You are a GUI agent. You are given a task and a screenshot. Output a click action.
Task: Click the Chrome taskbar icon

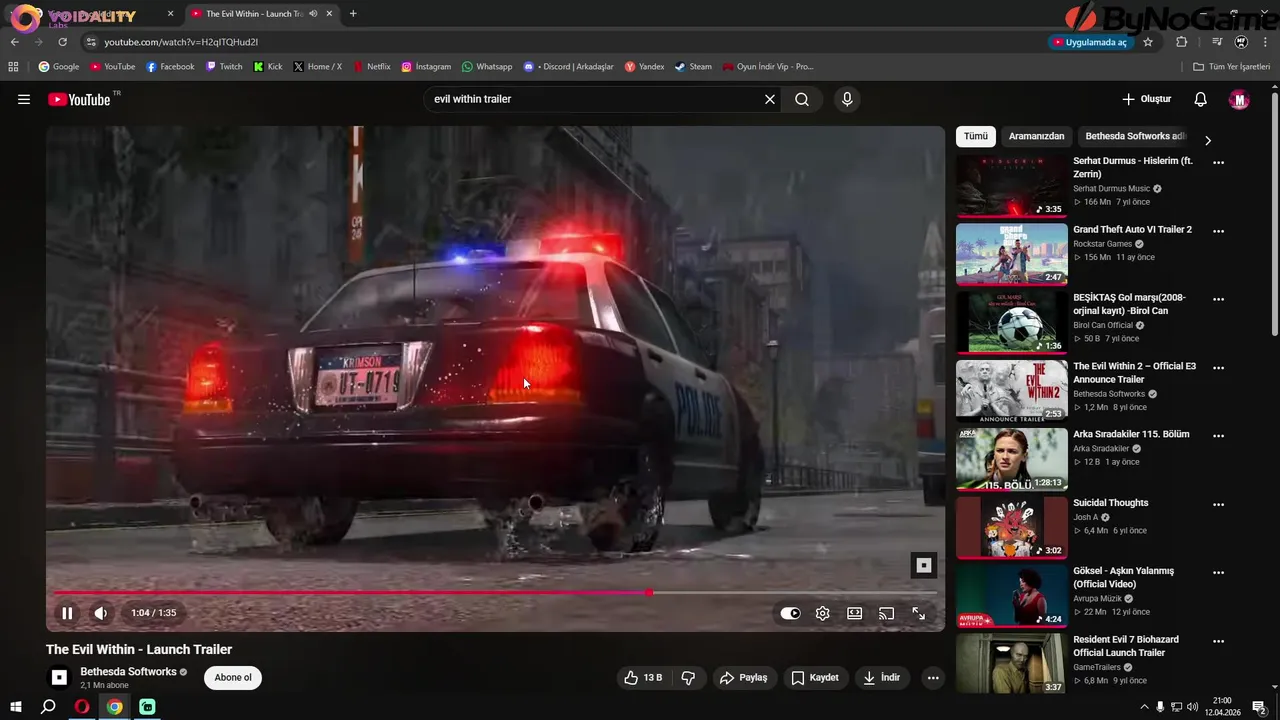pyautogui.click(x=115, y=707)
